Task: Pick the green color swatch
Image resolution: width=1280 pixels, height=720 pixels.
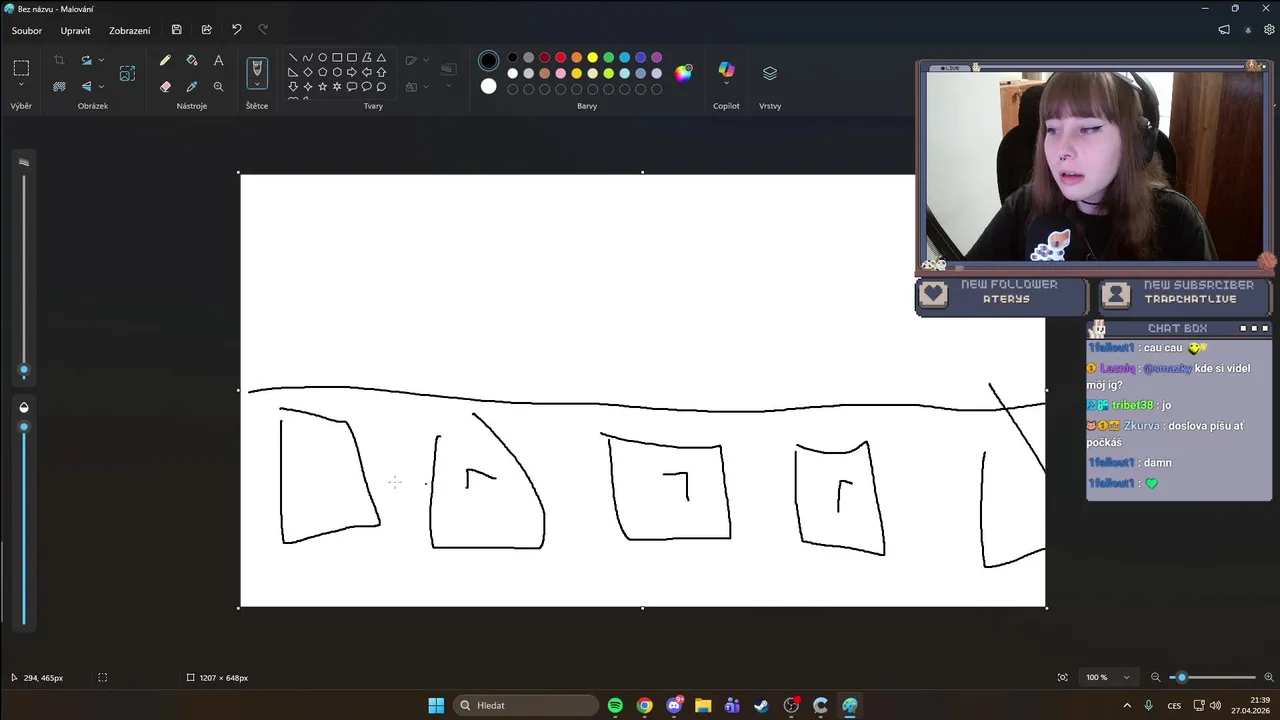Action: [x=609, y=57]
